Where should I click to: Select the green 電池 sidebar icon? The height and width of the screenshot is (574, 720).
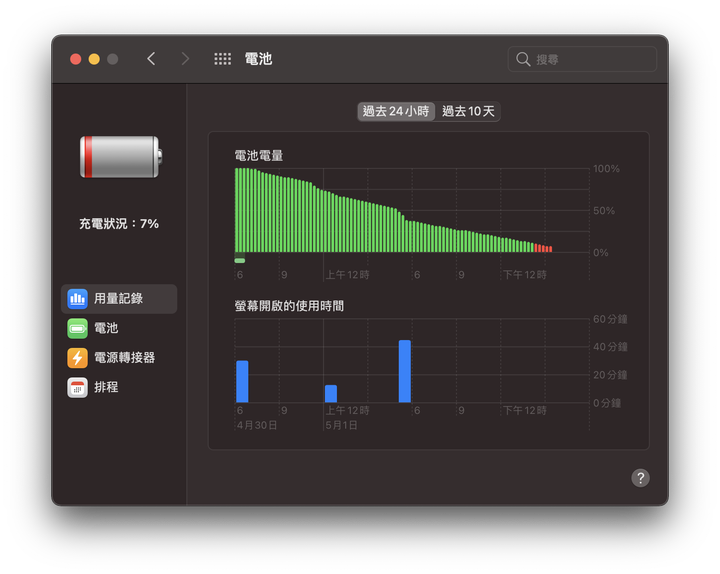pyautogui.click(x=77, y=328)
